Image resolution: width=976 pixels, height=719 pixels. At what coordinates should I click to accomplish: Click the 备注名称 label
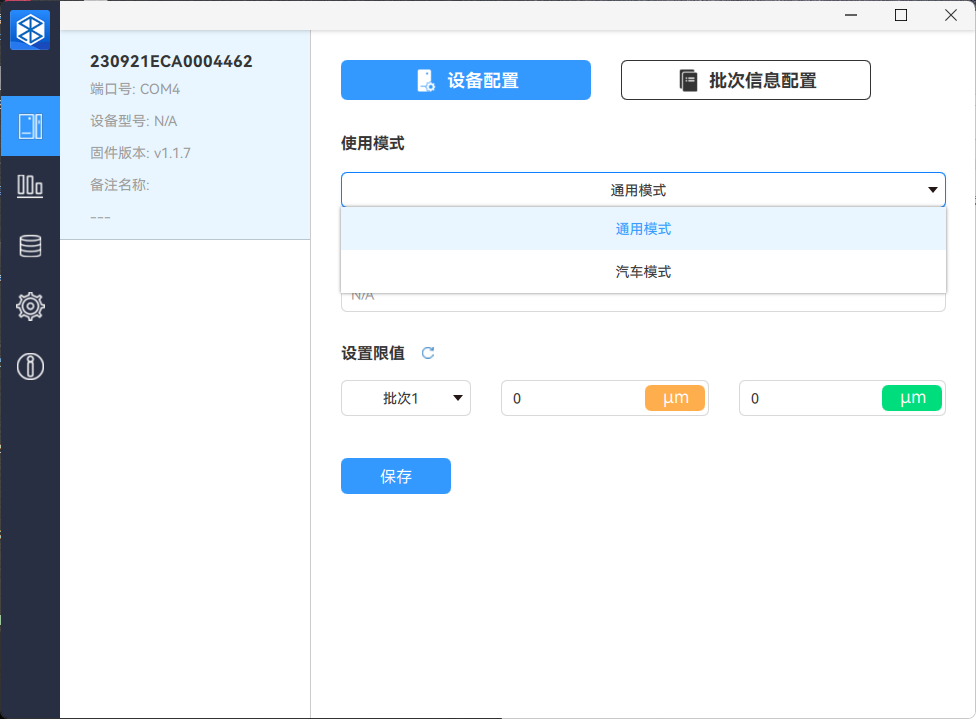(120, 185)
